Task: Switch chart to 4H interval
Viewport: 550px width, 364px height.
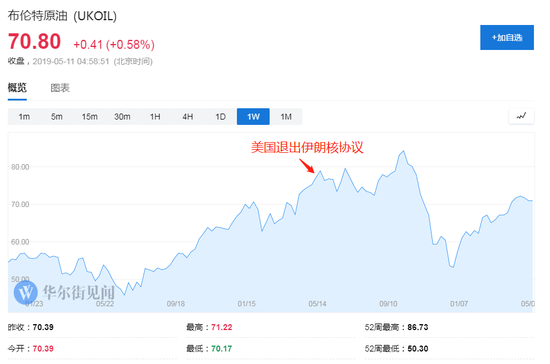Action: coord(188,116)
